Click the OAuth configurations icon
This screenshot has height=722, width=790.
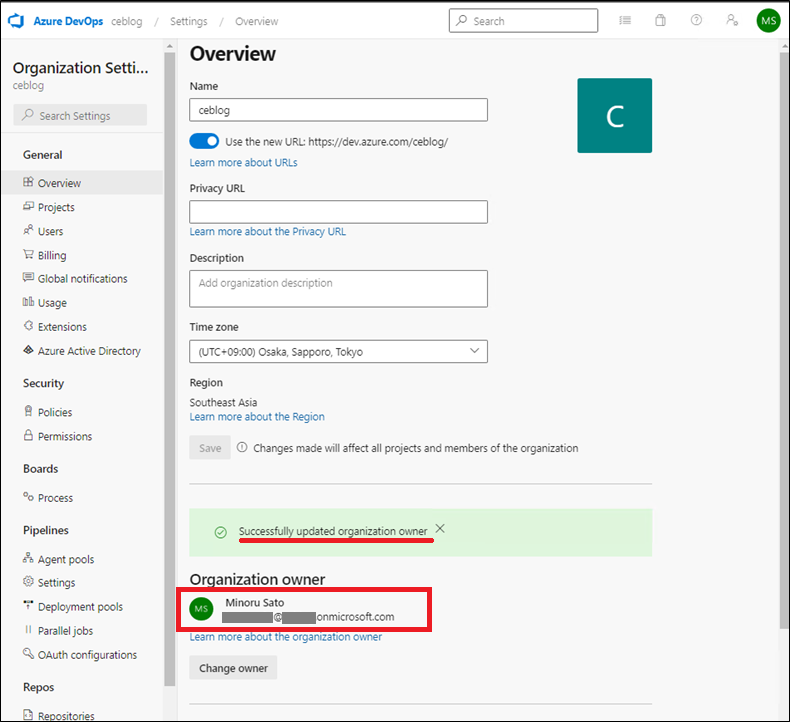28,653
